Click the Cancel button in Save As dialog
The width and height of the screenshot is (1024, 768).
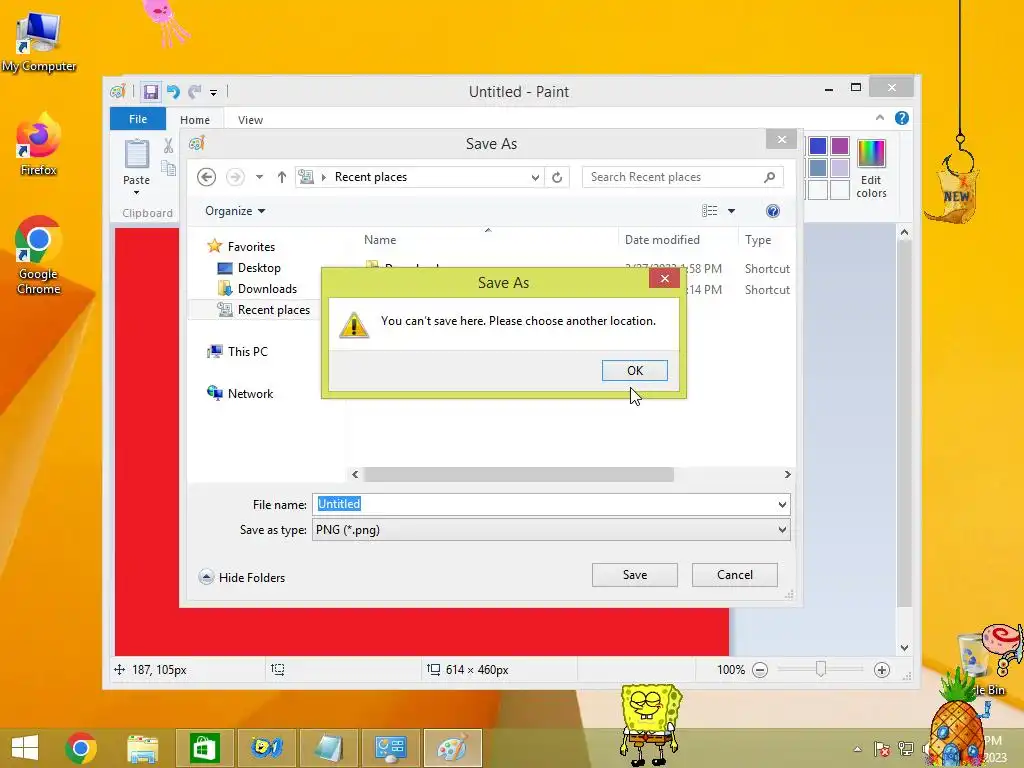pos(735,575)
